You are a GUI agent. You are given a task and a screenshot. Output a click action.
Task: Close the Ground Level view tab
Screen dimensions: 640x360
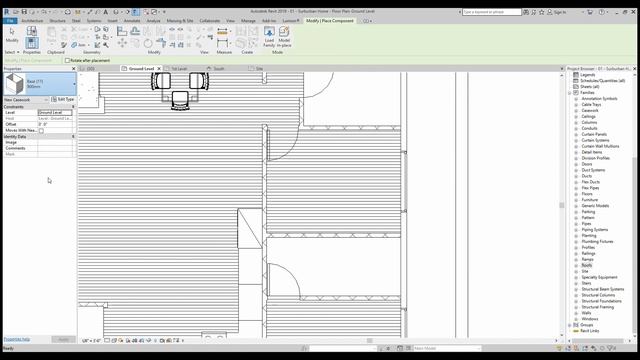click(159, 69)
